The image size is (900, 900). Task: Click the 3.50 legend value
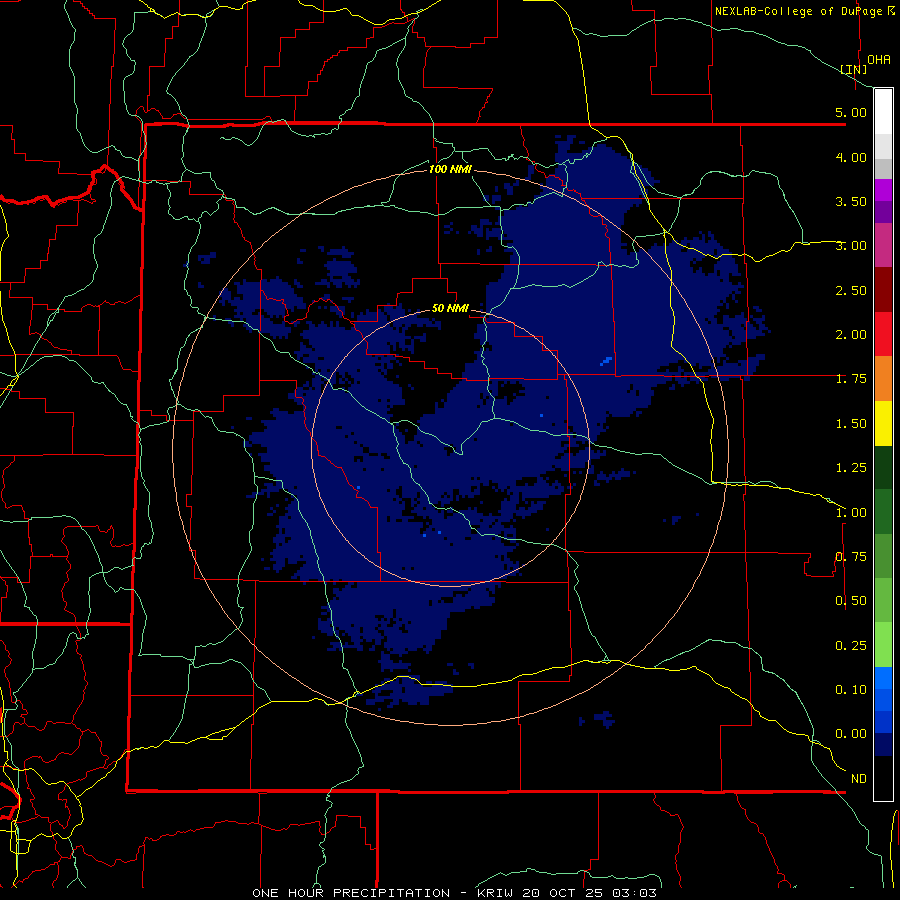pos(851,201)
